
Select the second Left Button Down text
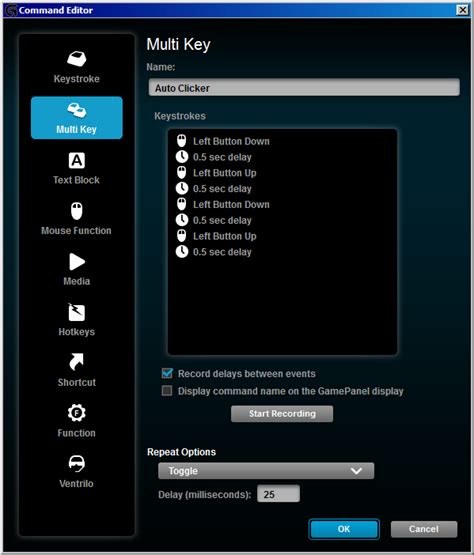click(x=231, y=205)
